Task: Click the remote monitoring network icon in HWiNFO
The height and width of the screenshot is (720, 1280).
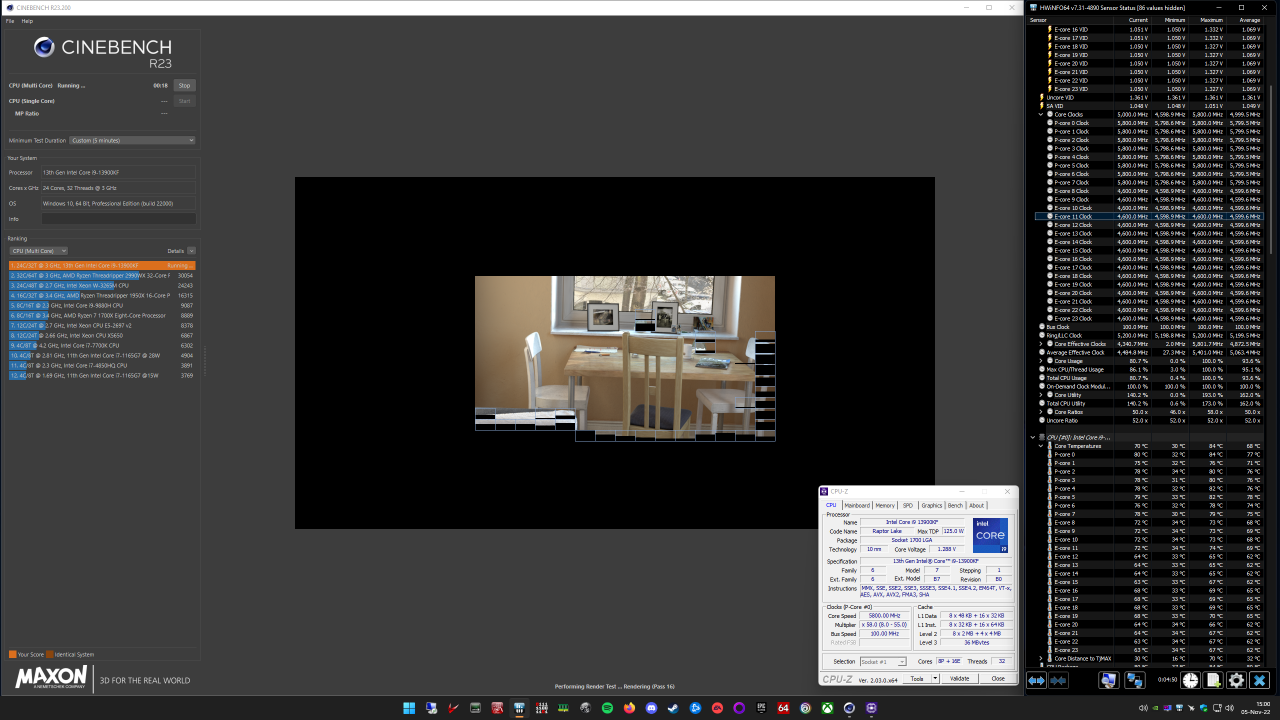Action: tap(1135, 679)
